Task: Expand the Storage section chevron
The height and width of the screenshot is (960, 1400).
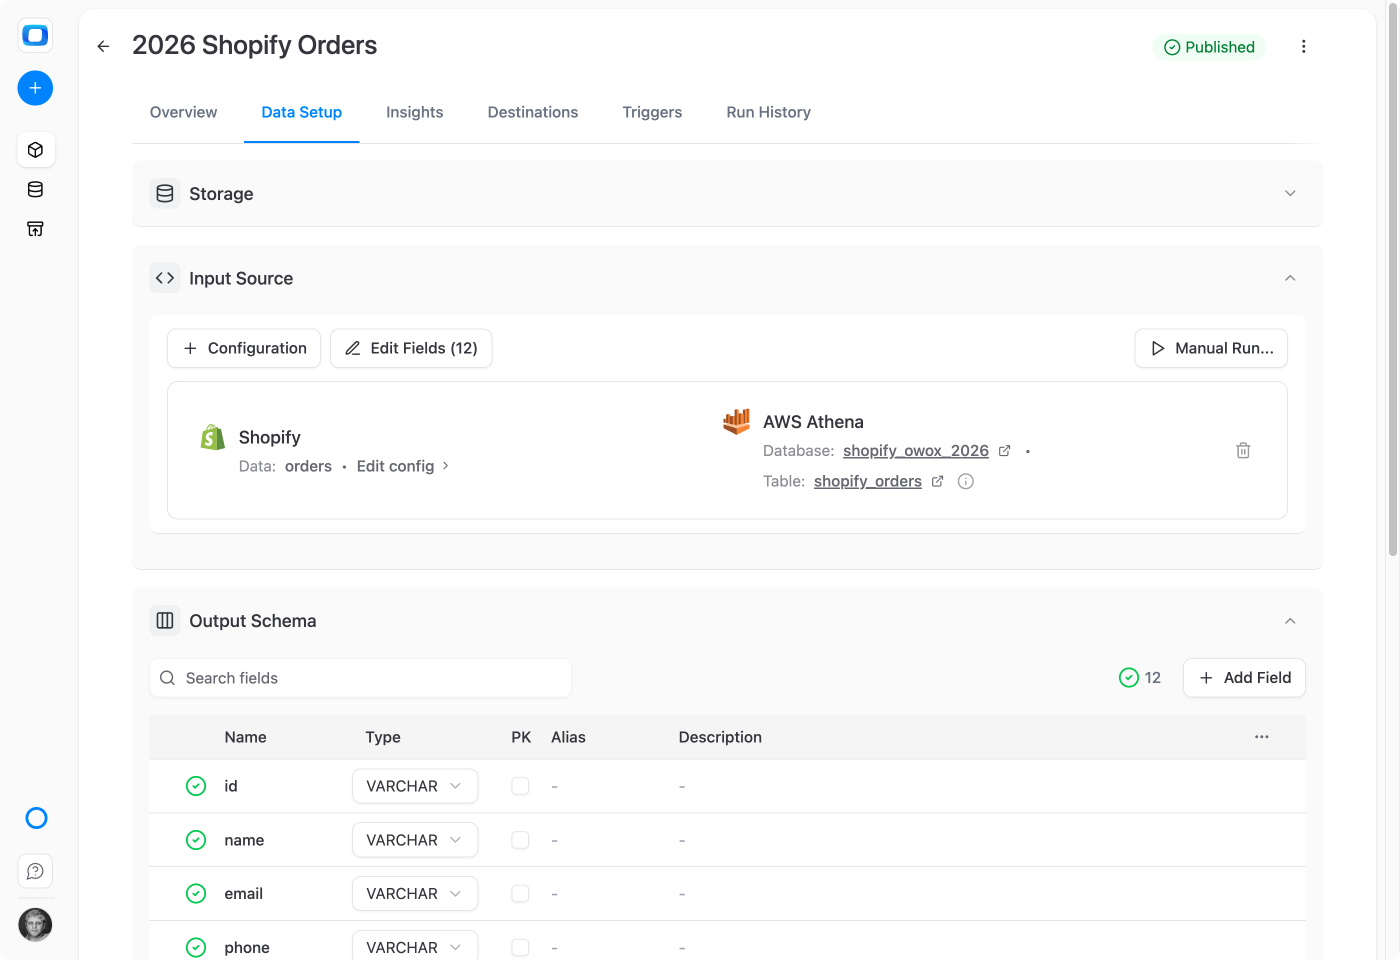Action: click(x=1290, y=194)
